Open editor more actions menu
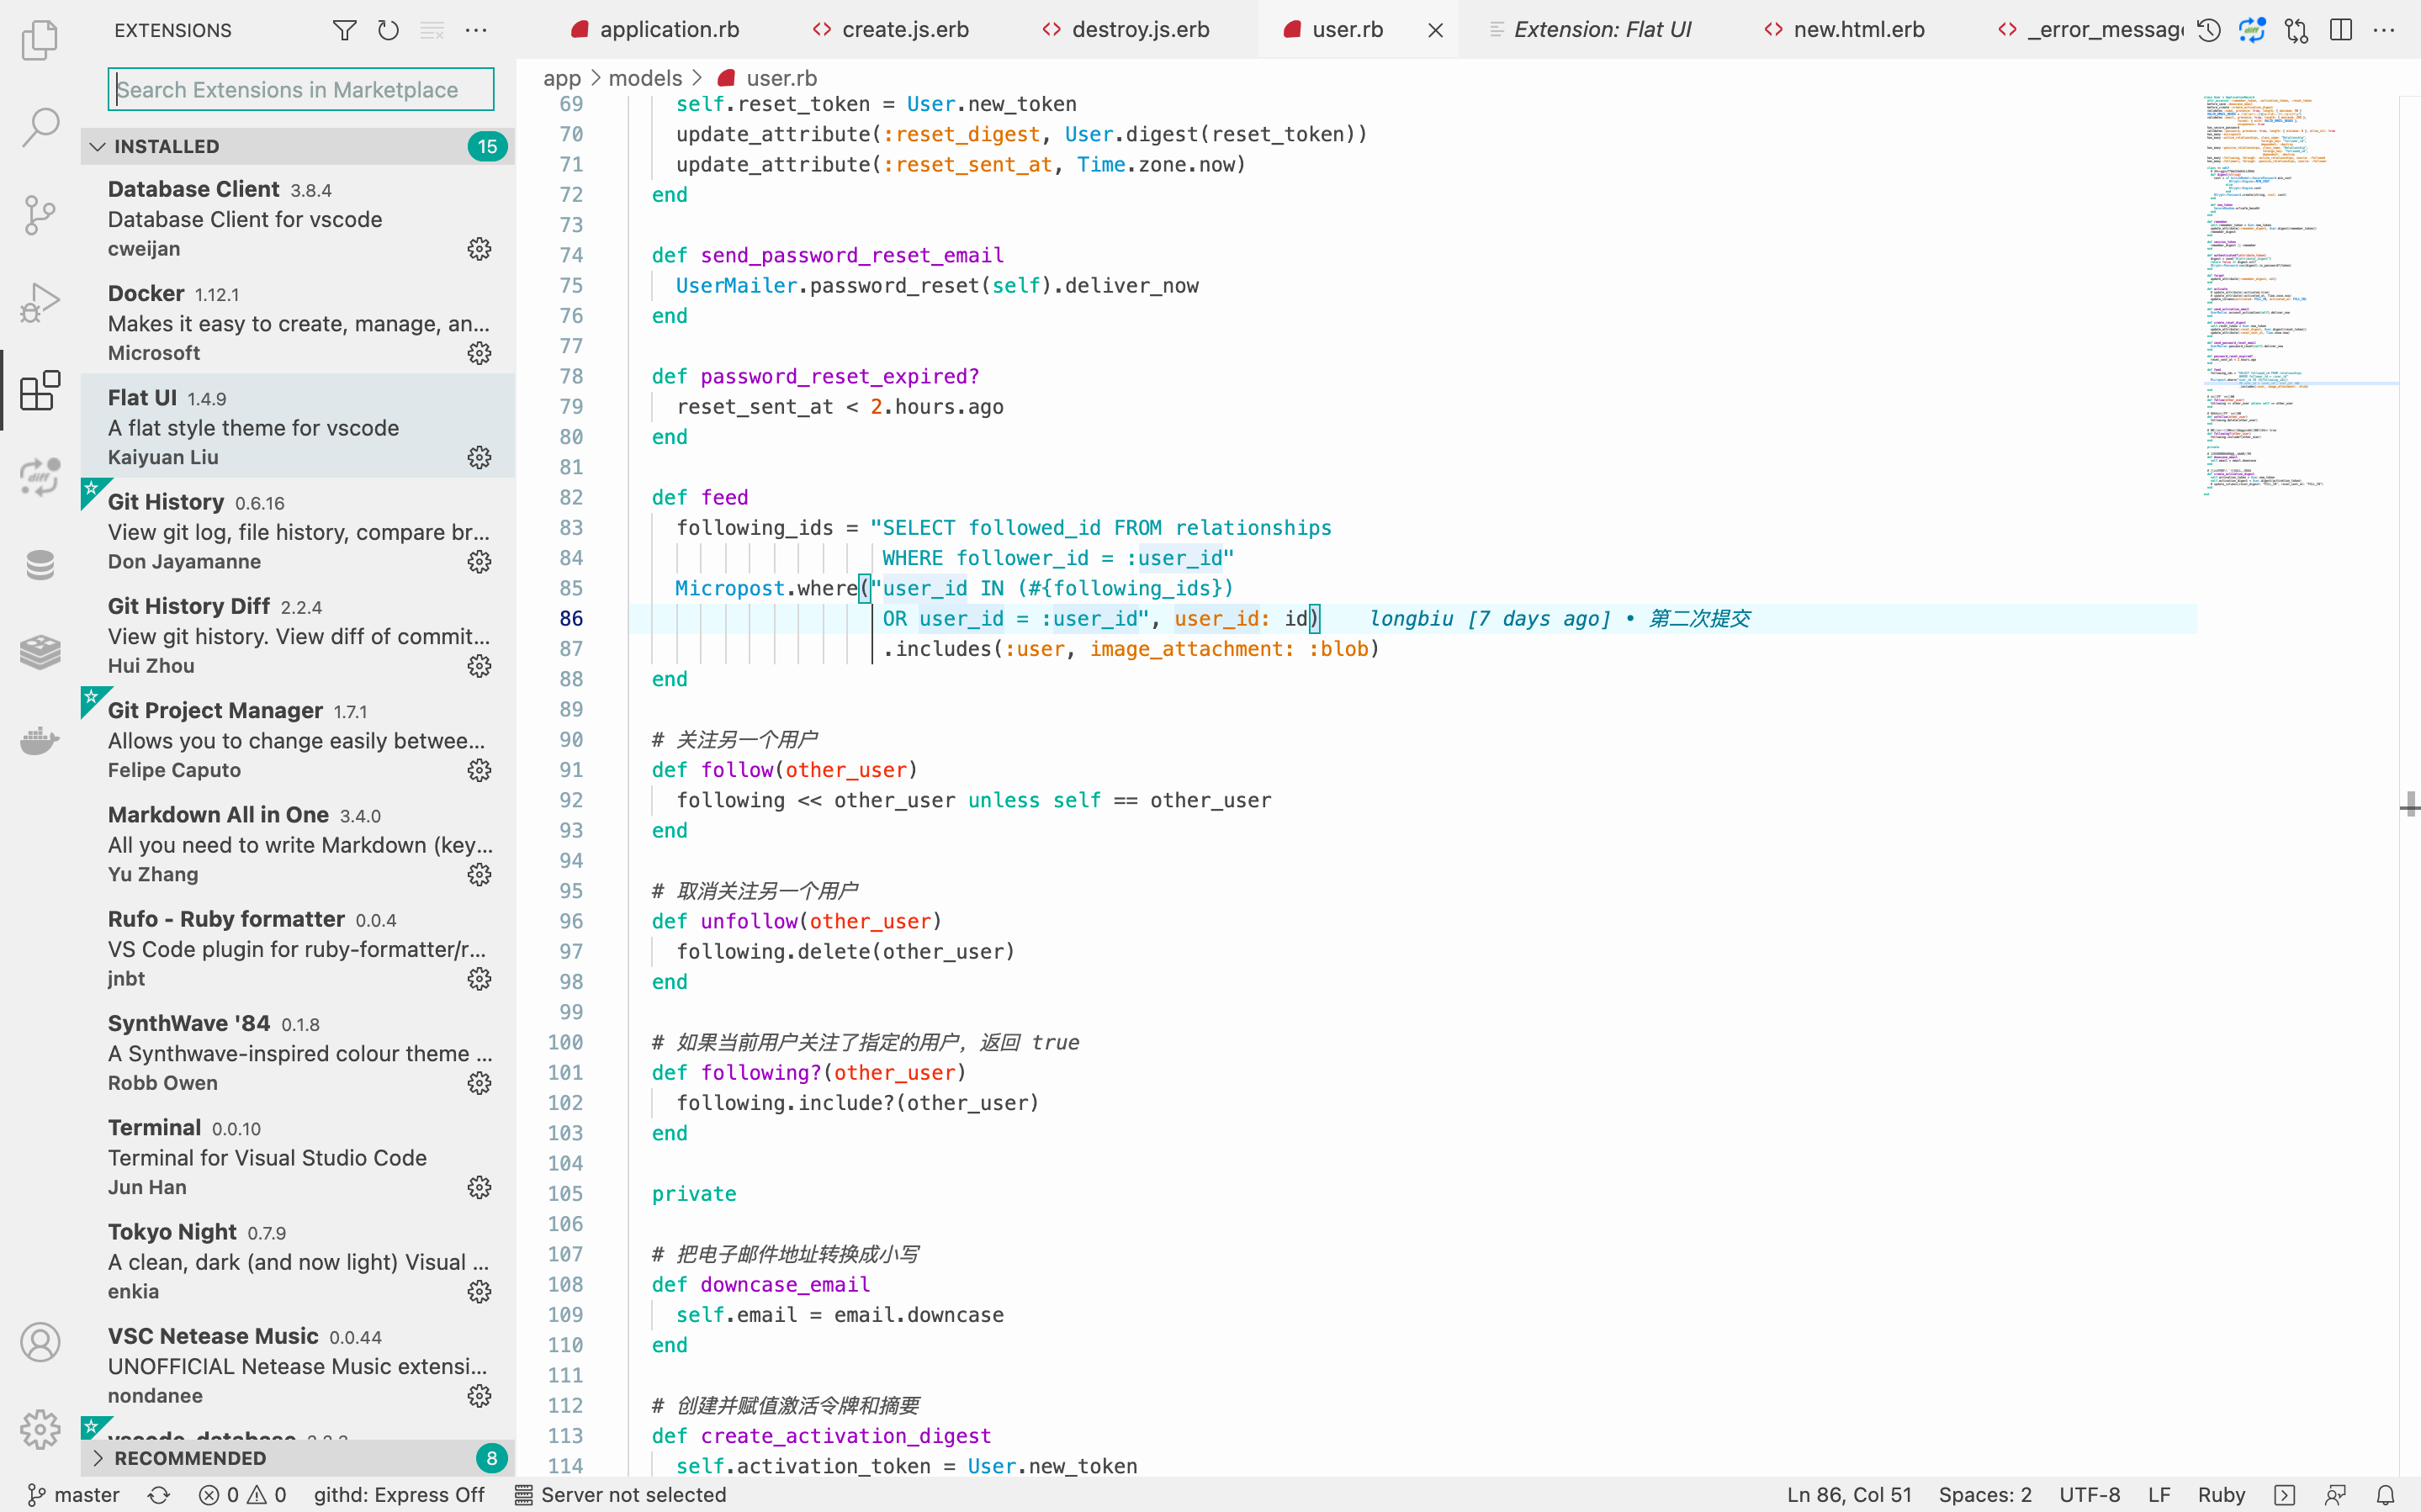 (2384, 30)
